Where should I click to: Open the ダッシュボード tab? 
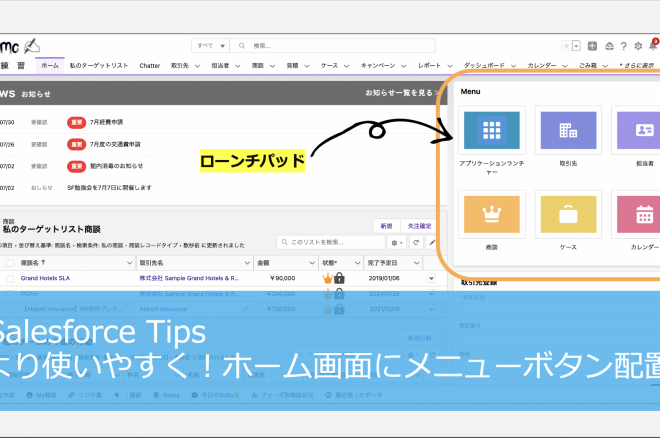(x=484, y=66)
